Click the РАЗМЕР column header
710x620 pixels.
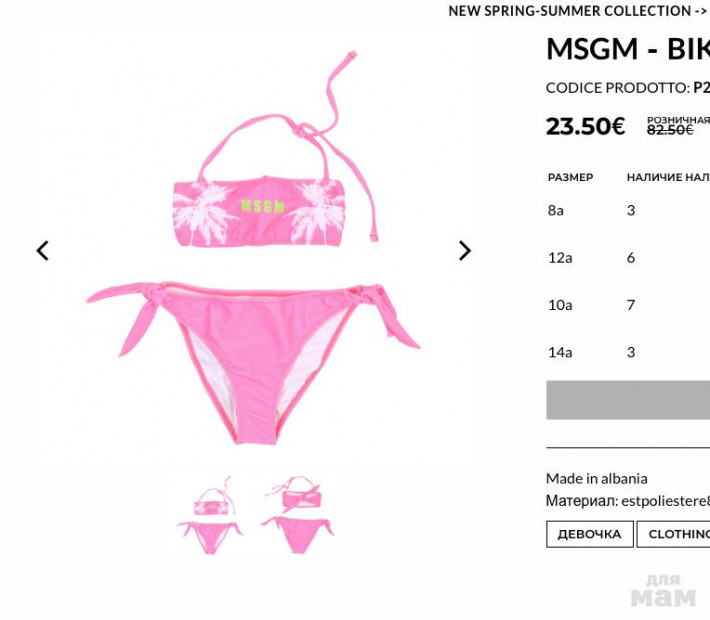[x=571, y=178]
